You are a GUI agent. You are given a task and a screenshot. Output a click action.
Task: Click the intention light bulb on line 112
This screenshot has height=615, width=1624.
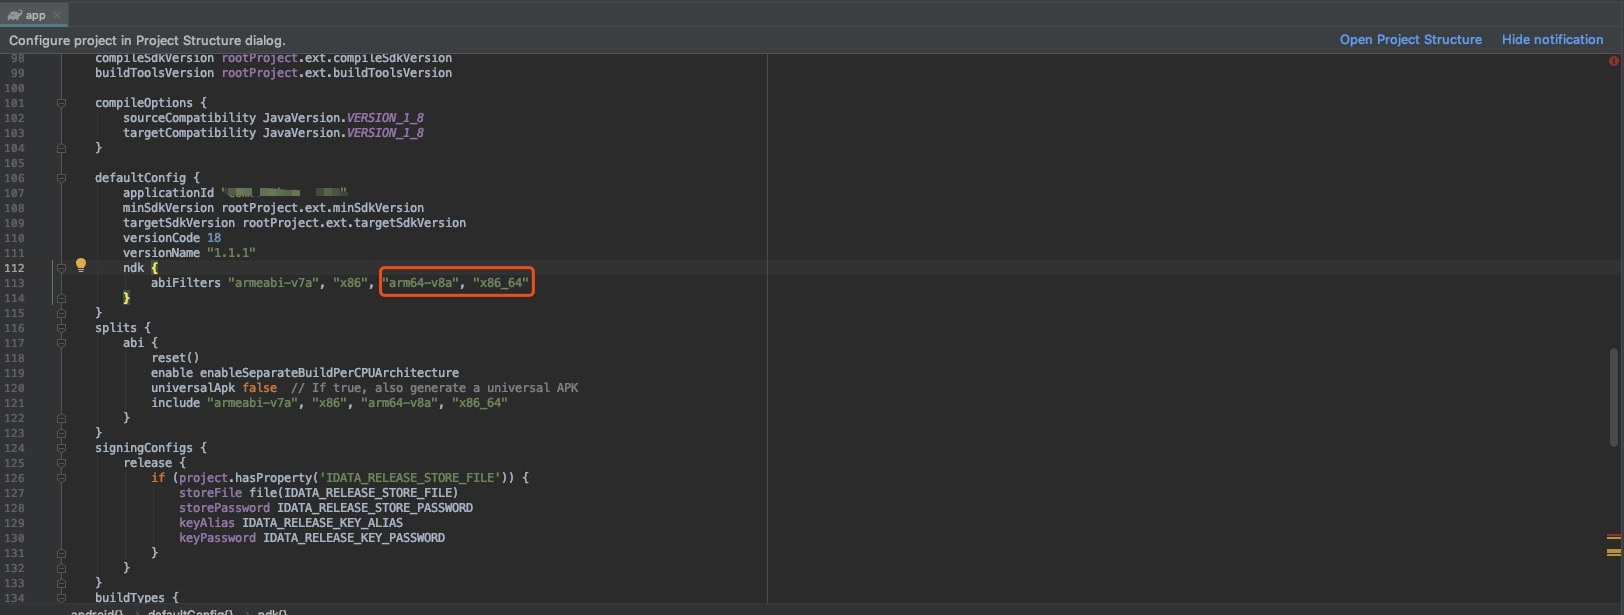pos(81,265)
